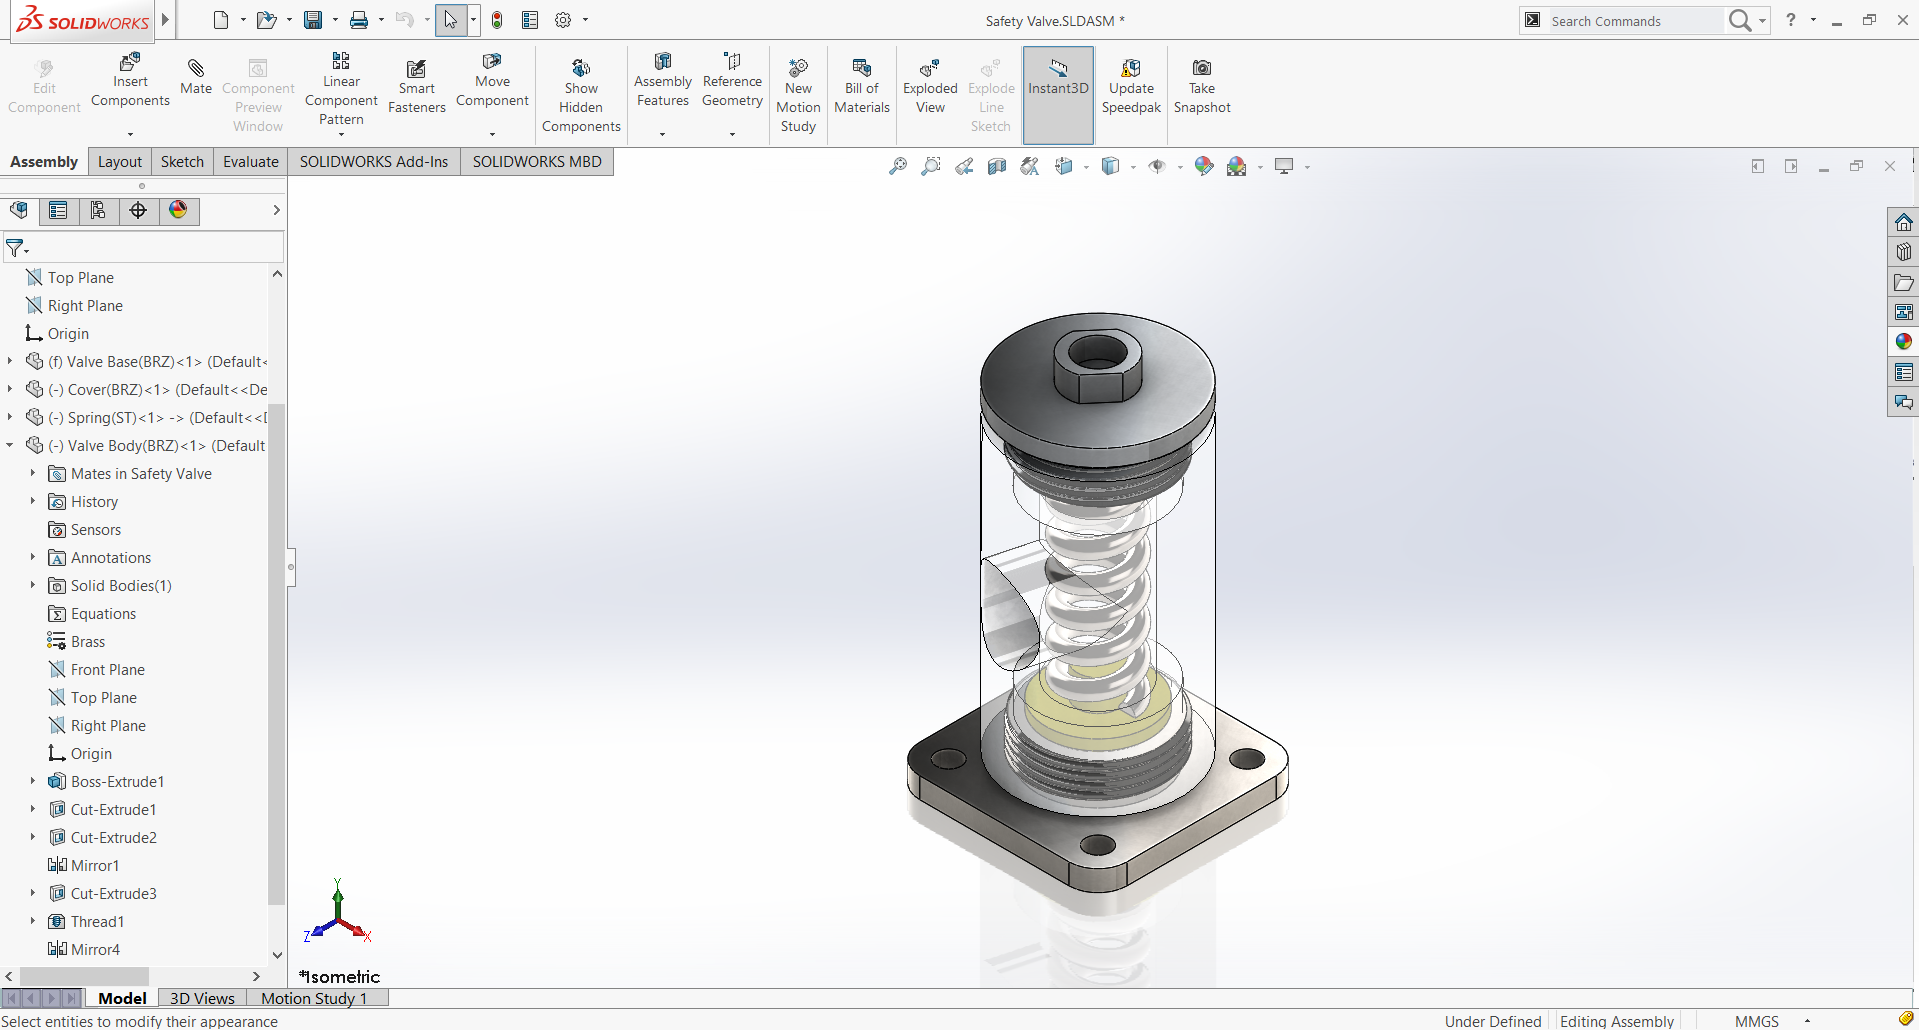Expand Cover(BRZ)<1> component node
This screenshot has height=1030, width=1919.
tap(10, 389)
